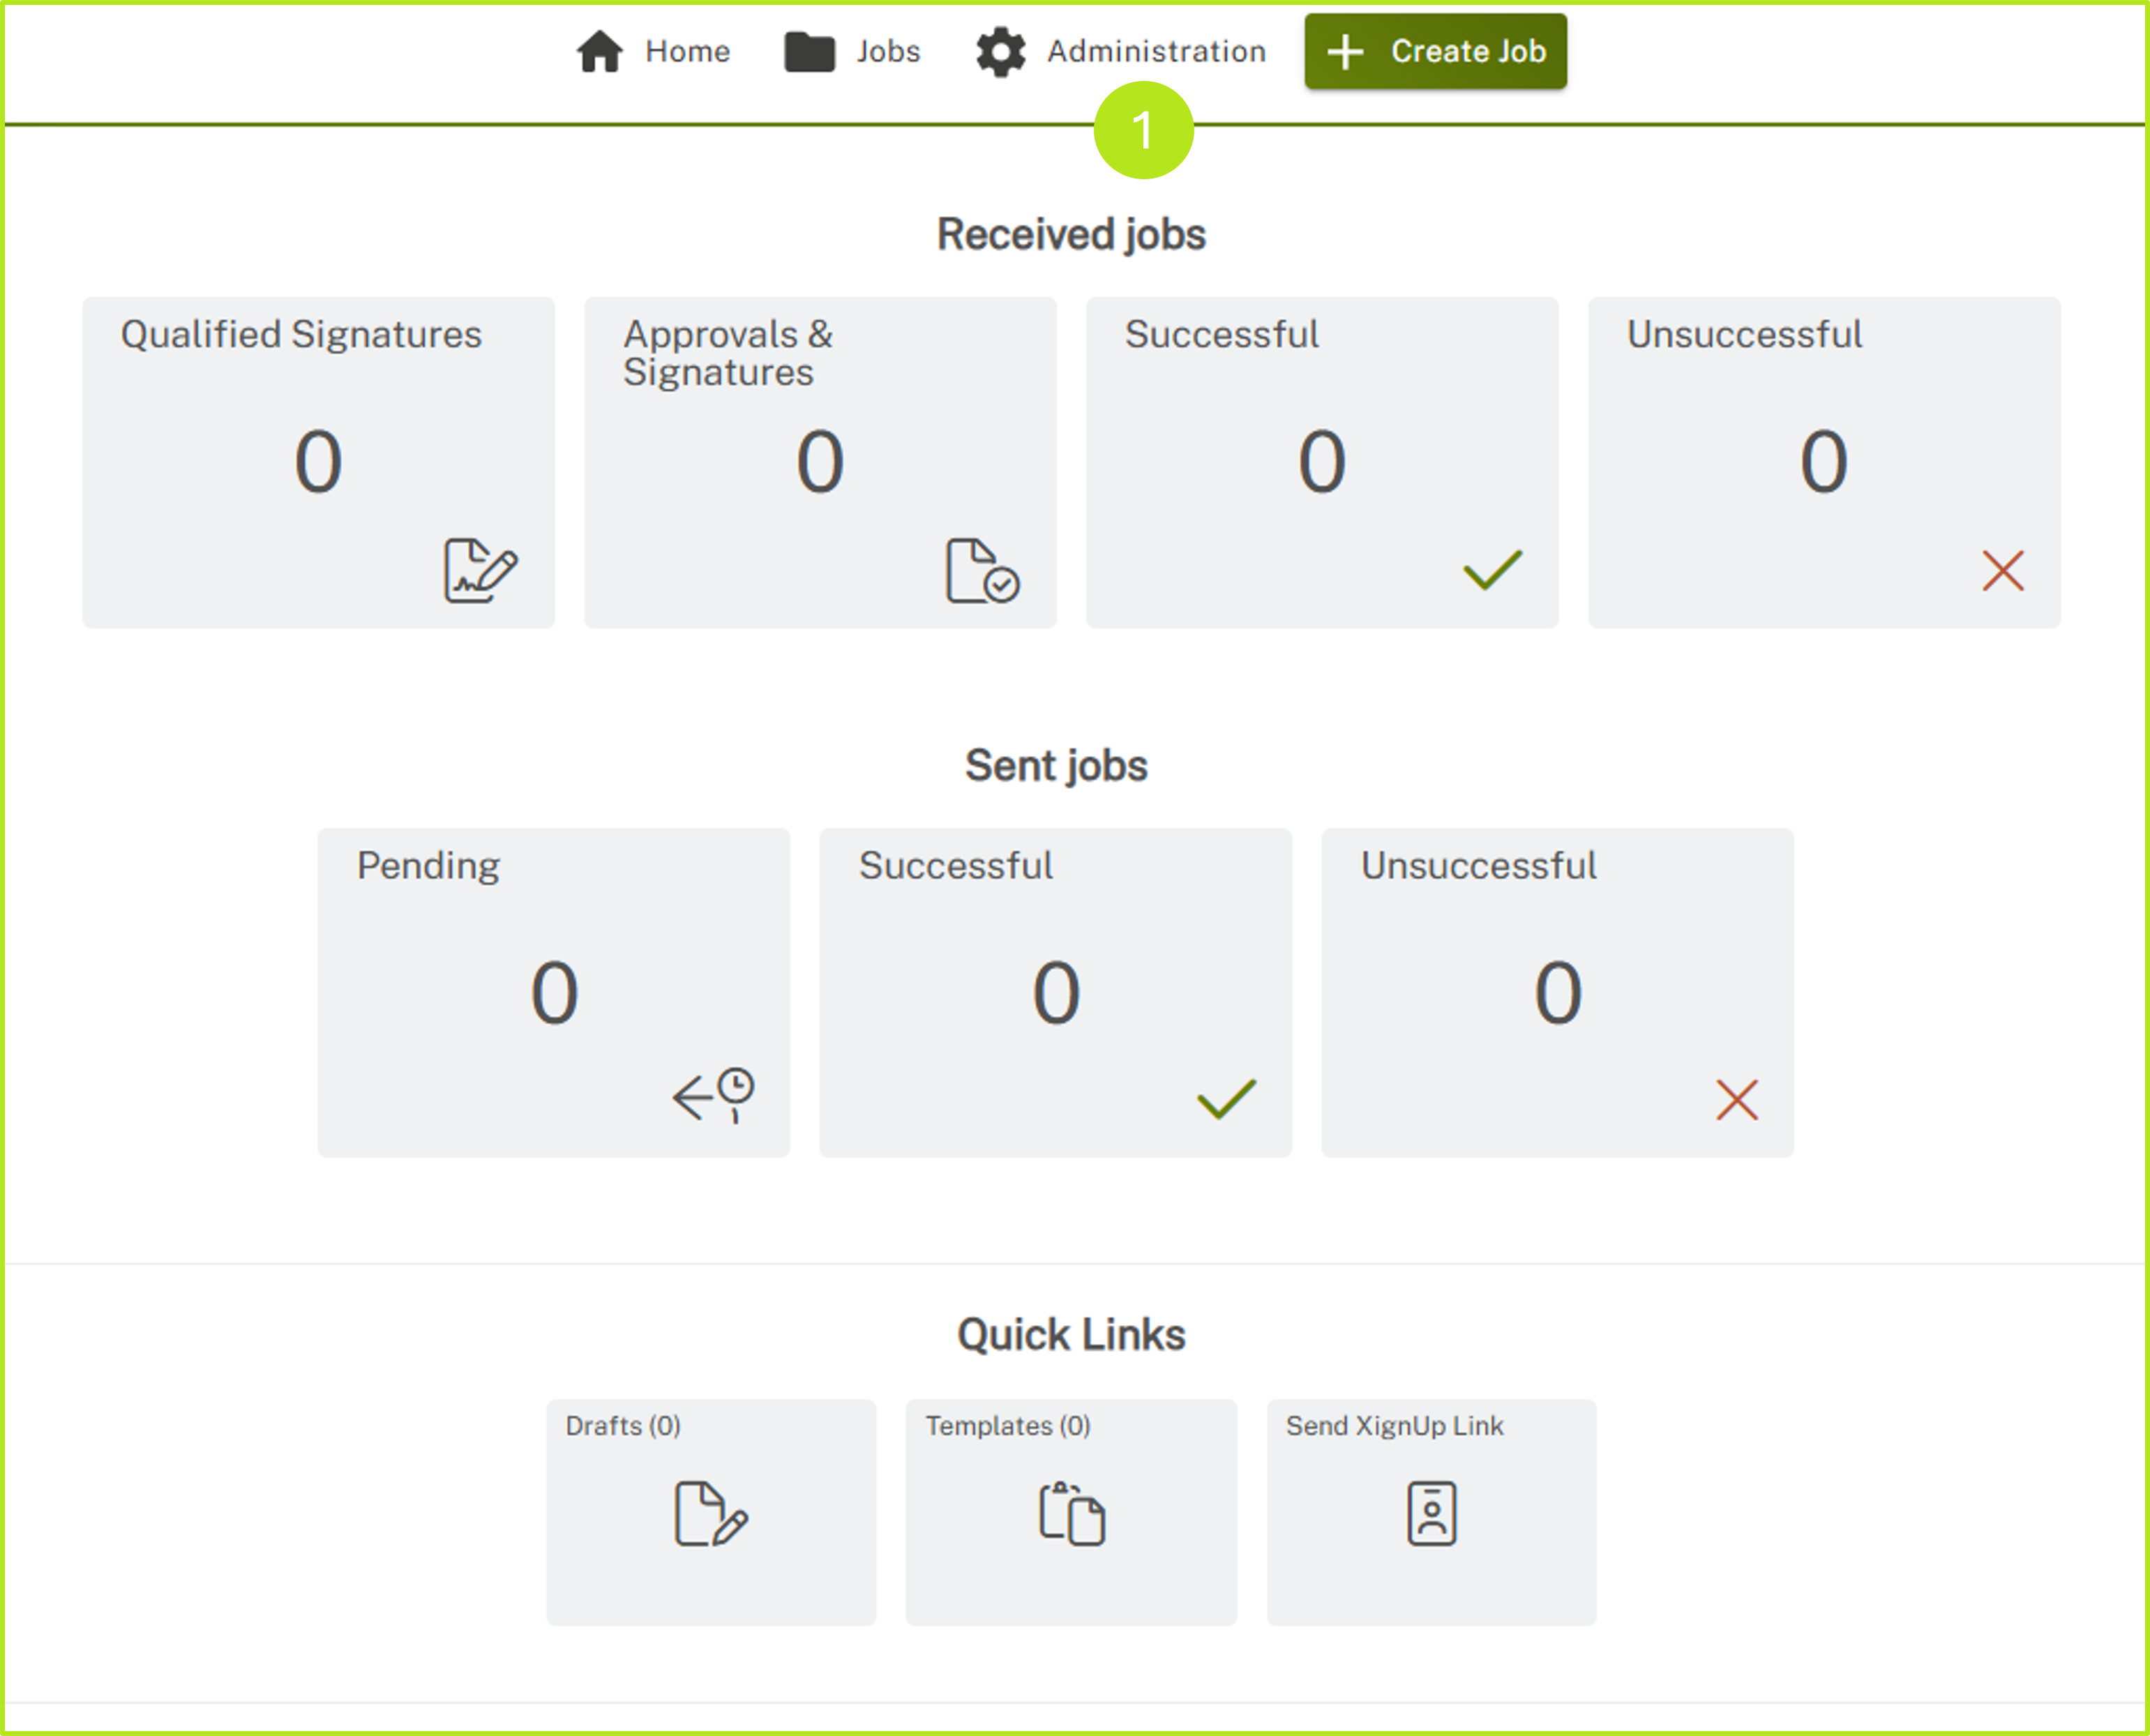Click the Home house icon

[x=599, y=51]
